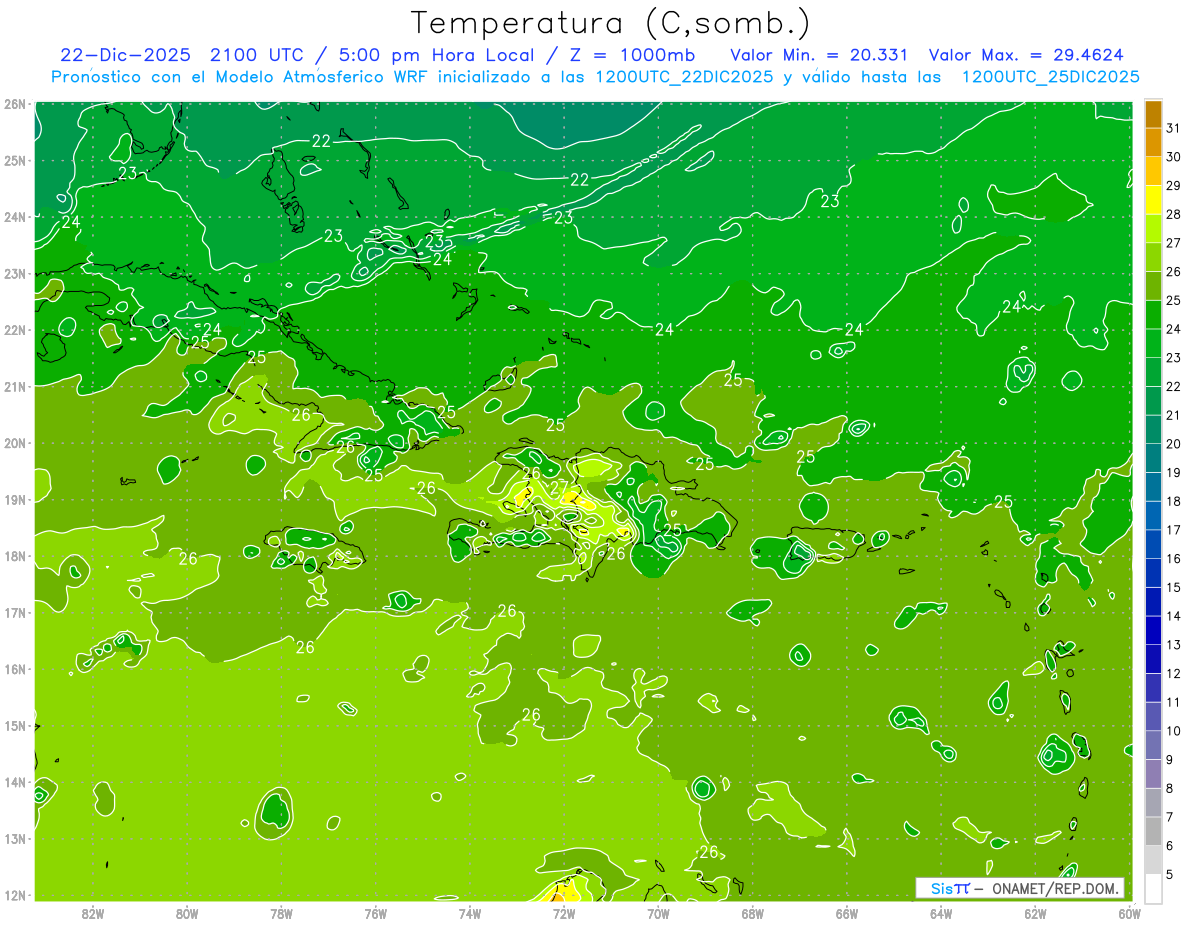
Task: Pick the green legend swatch between 23 and 24
Action: click(x=1153, y=343)
